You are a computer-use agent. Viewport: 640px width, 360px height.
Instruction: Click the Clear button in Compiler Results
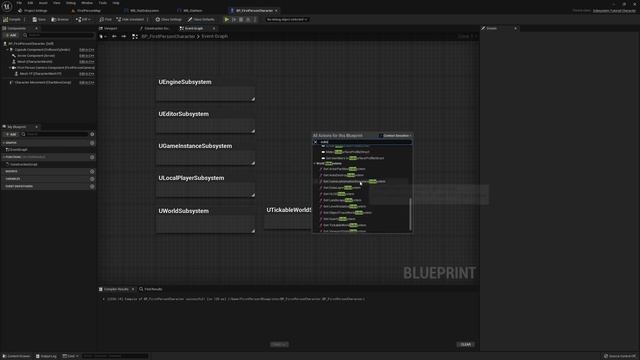coord(466,344)
